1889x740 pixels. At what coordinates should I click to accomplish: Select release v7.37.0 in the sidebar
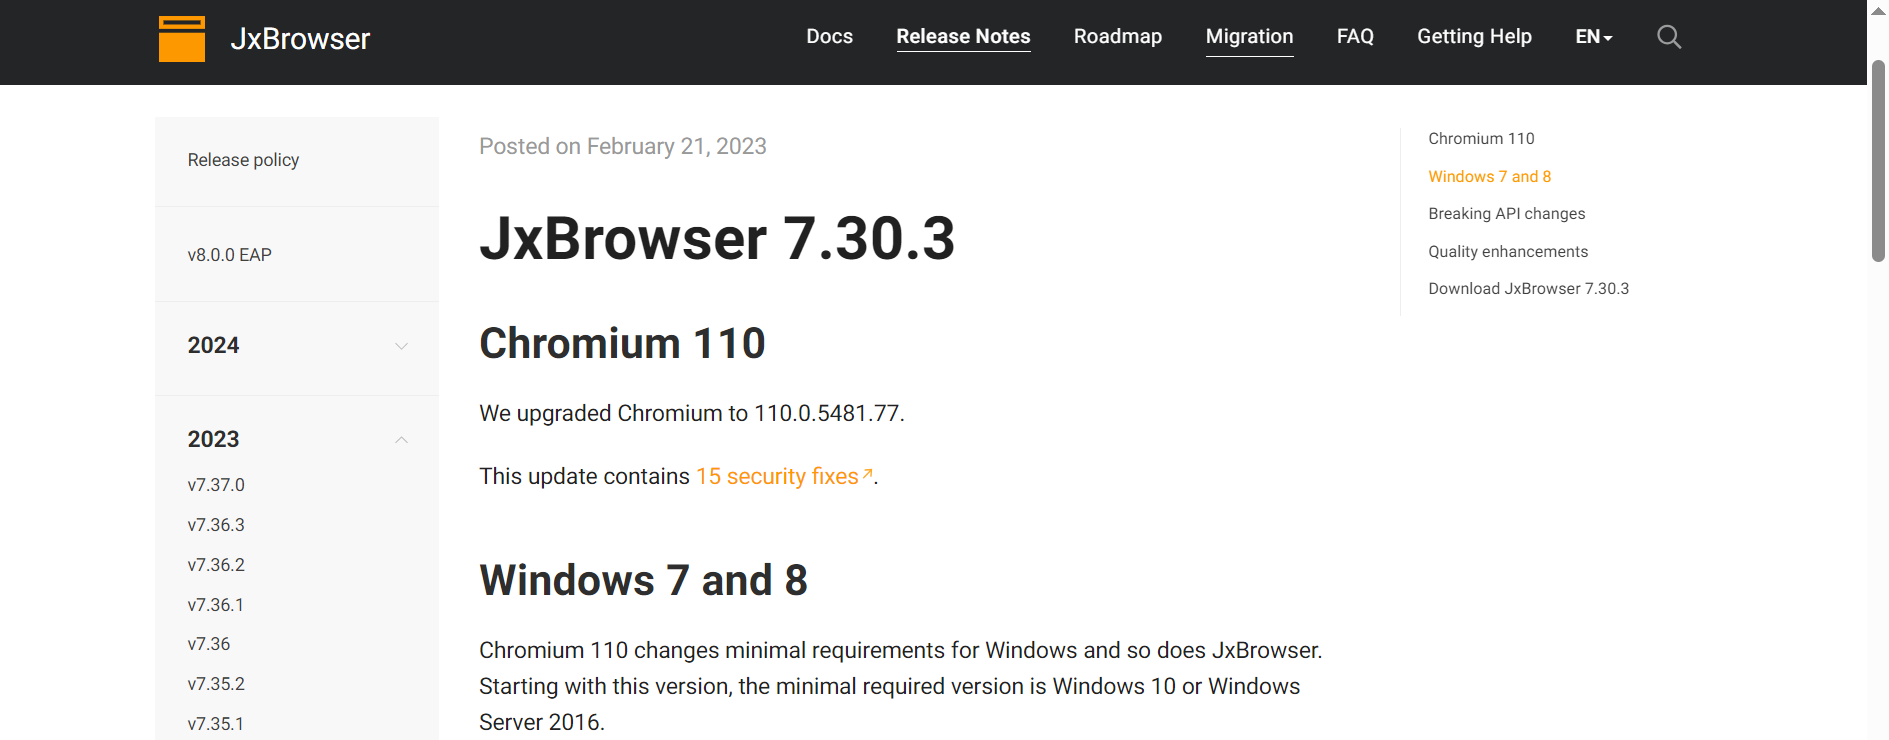click(x=216, y=485)
